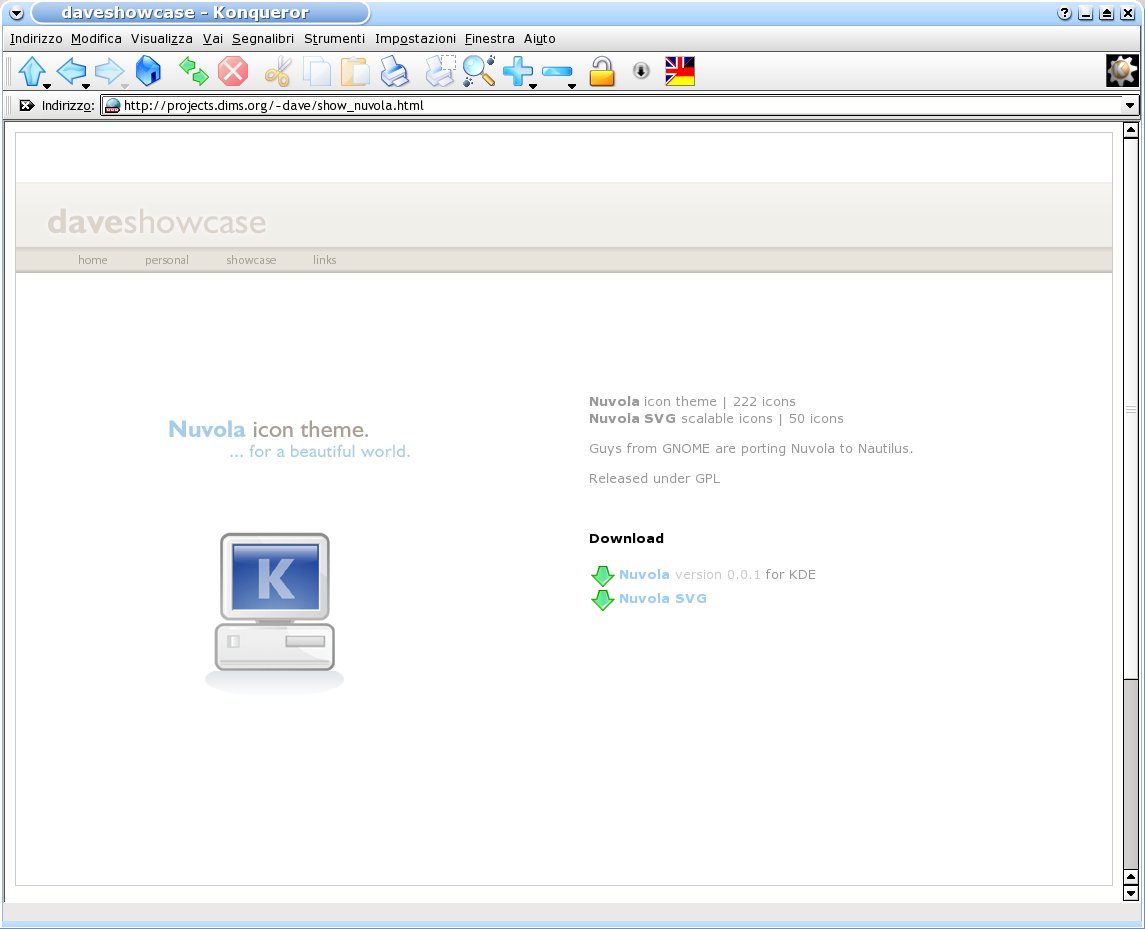
Task: Expand the Up button history dropdown arrow
Action: tap(47, 85)
